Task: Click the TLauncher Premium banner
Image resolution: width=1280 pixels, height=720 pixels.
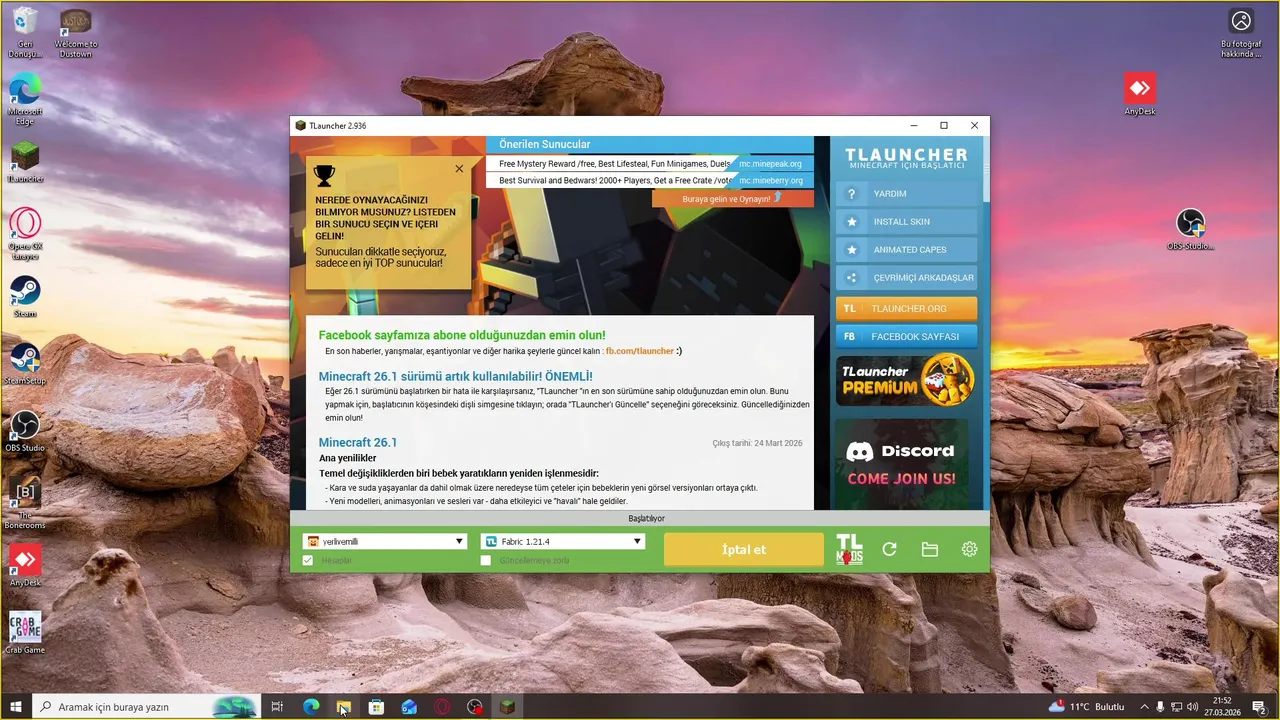Action: (x=906, y=380)
